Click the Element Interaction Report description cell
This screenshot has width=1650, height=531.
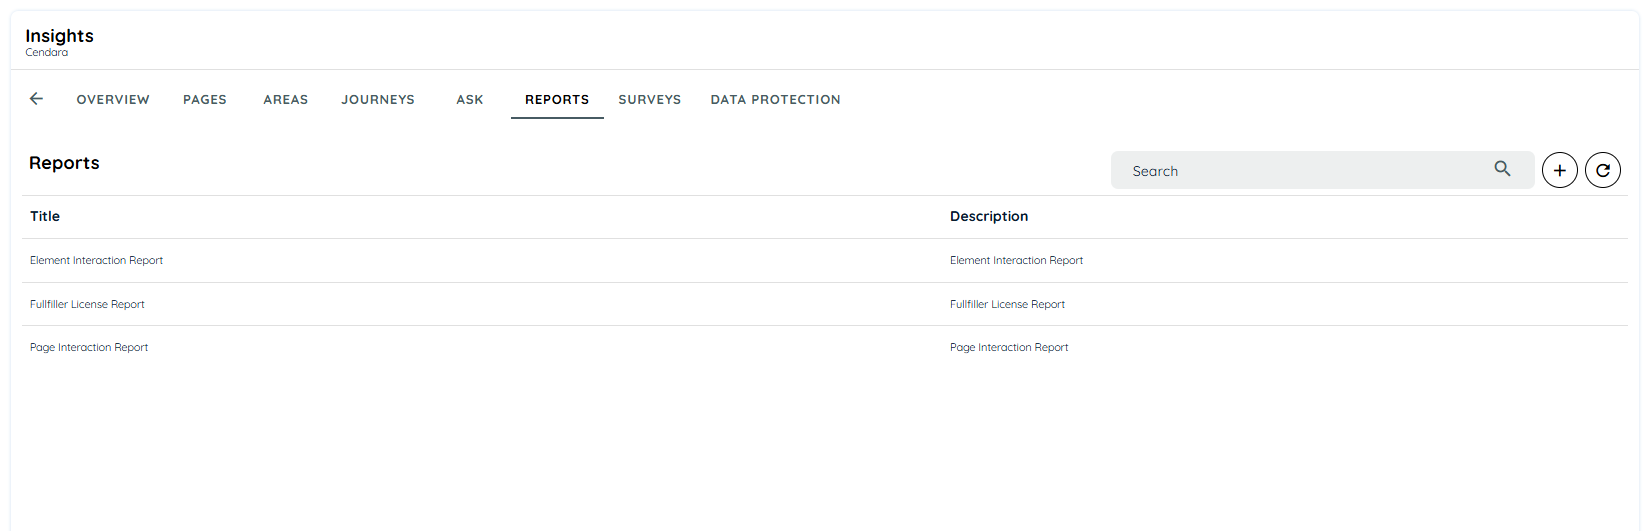[1016, 260]
